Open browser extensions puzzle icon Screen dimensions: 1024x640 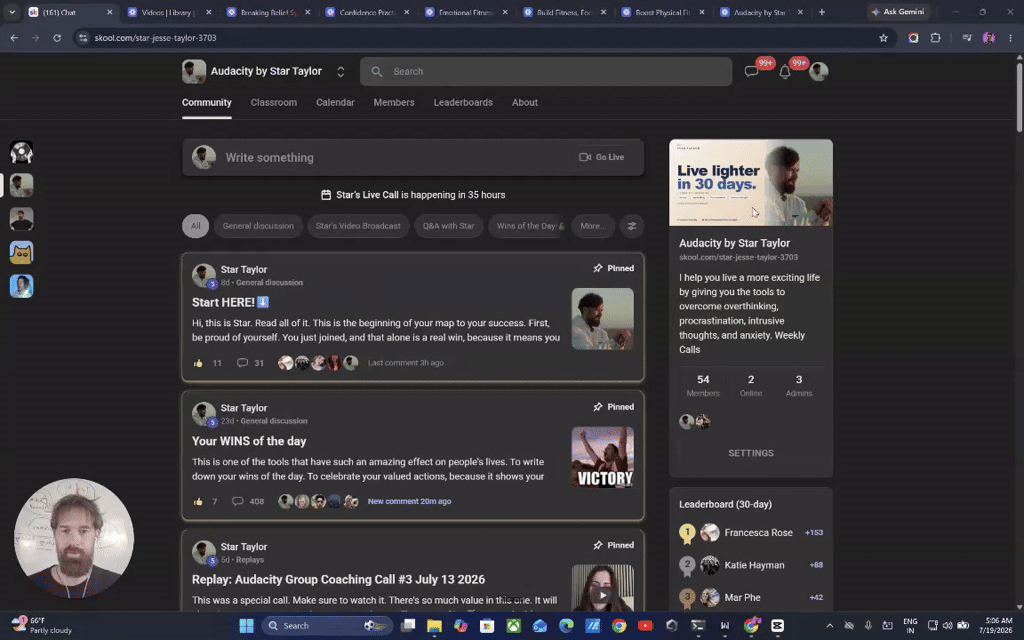click(935, 38)
